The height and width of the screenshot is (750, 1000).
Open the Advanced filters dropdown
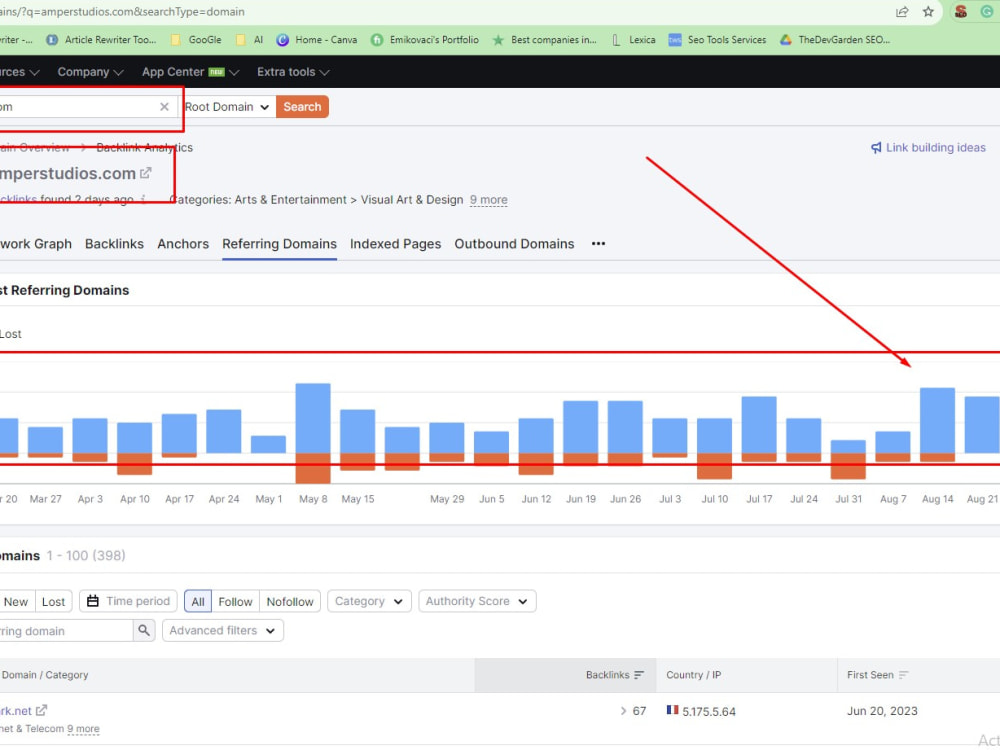223,631
